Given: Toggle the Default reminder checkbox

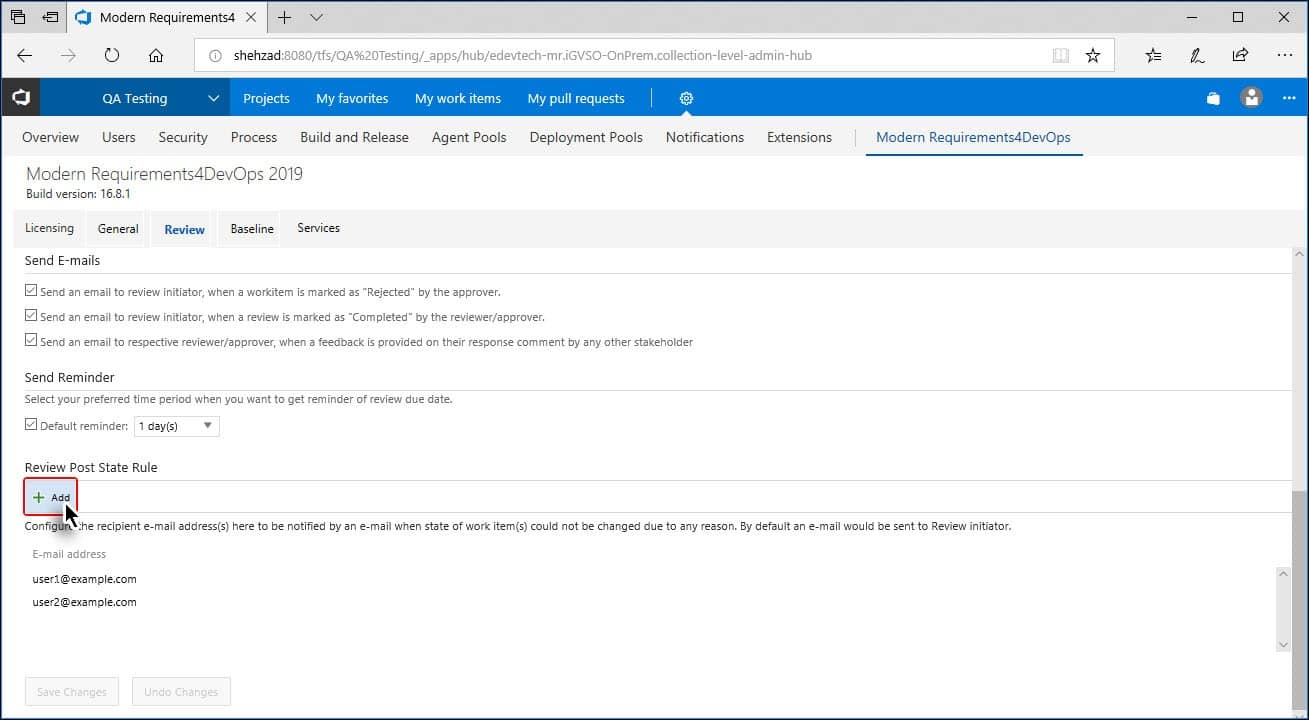Looking at the screenshot, I should pos(31,425).
